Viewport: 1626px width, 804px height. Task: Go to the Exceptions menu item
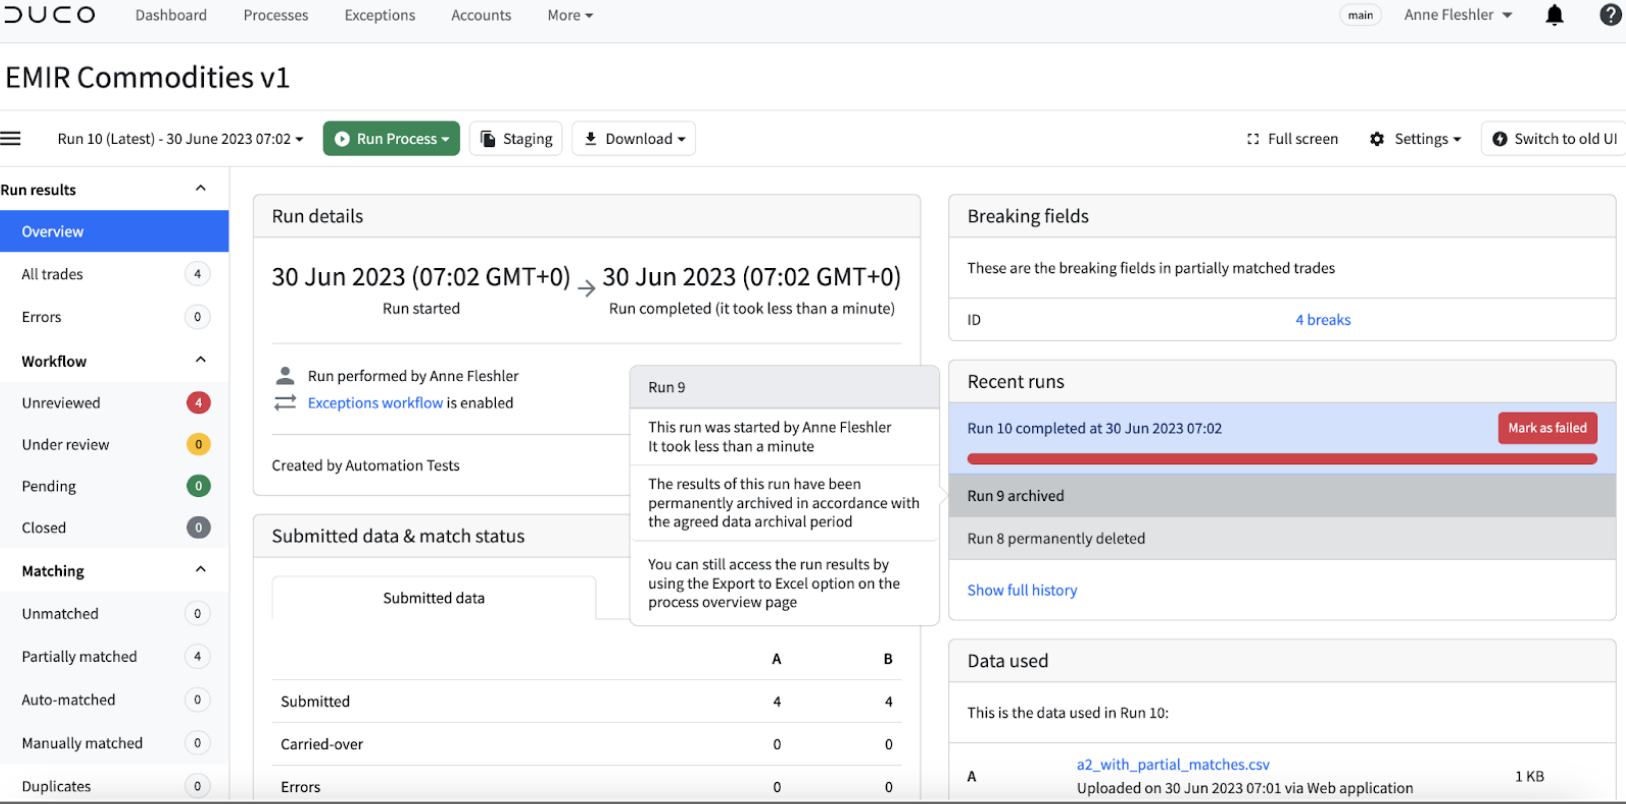point(380,15)
